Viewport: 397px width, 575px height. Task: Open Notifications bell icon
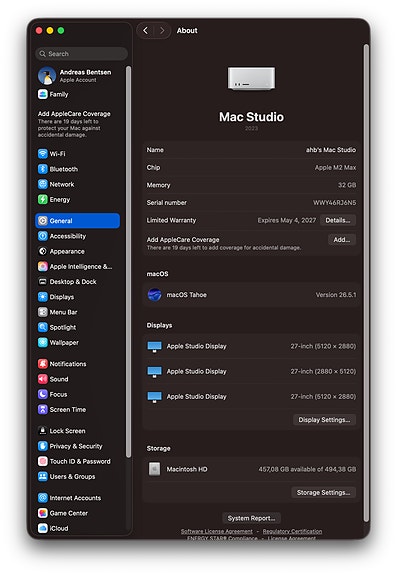click(43, 364)
